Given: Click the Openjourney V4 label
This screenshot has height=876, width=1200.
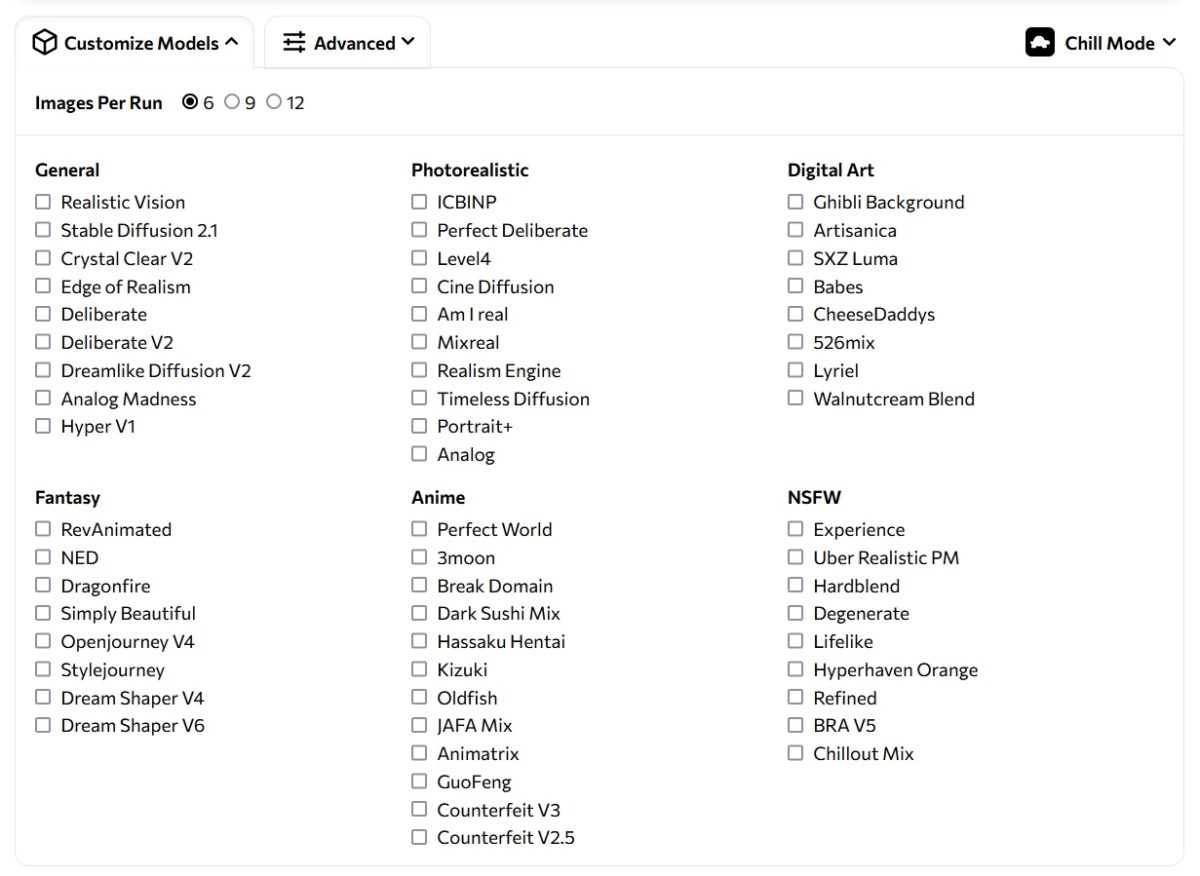Looking at the screenshot, I should [127, 642].
